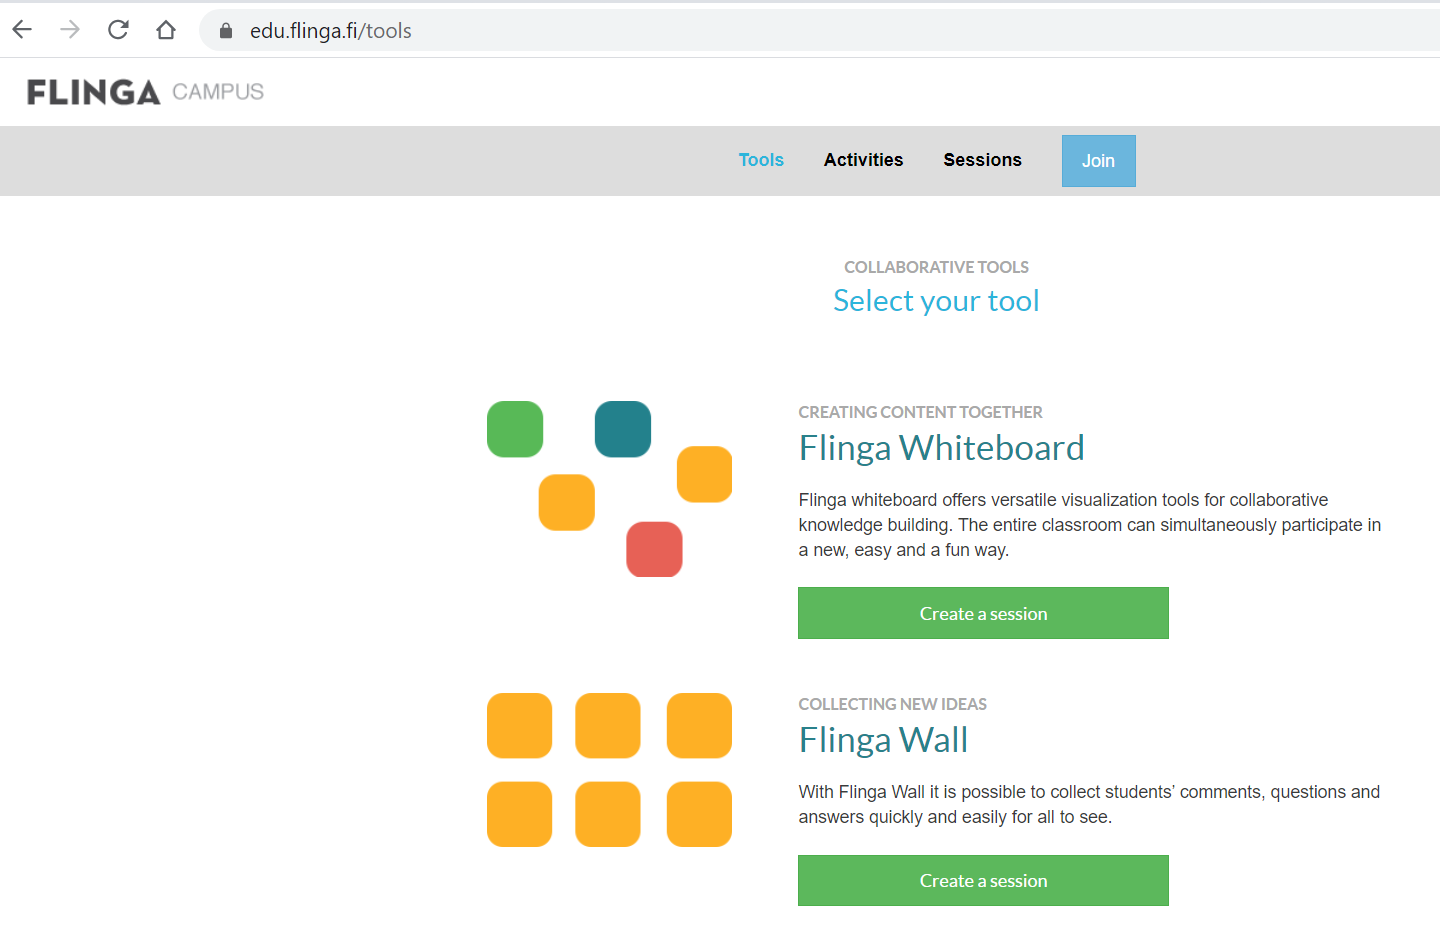Click the browser home icon
Screen dimensions: 1440x942
(166, 30)
